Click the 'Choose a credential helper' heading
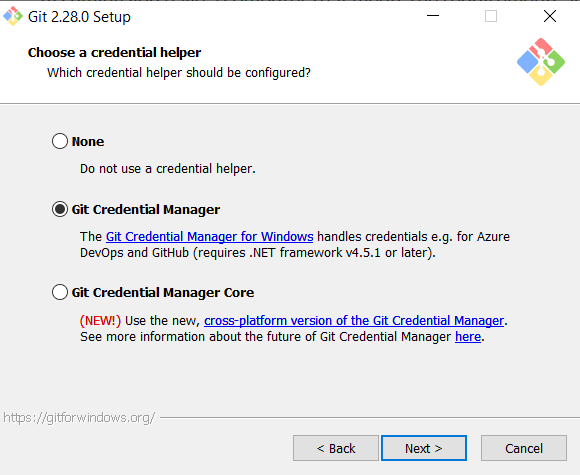 click(x=114, y=53)
